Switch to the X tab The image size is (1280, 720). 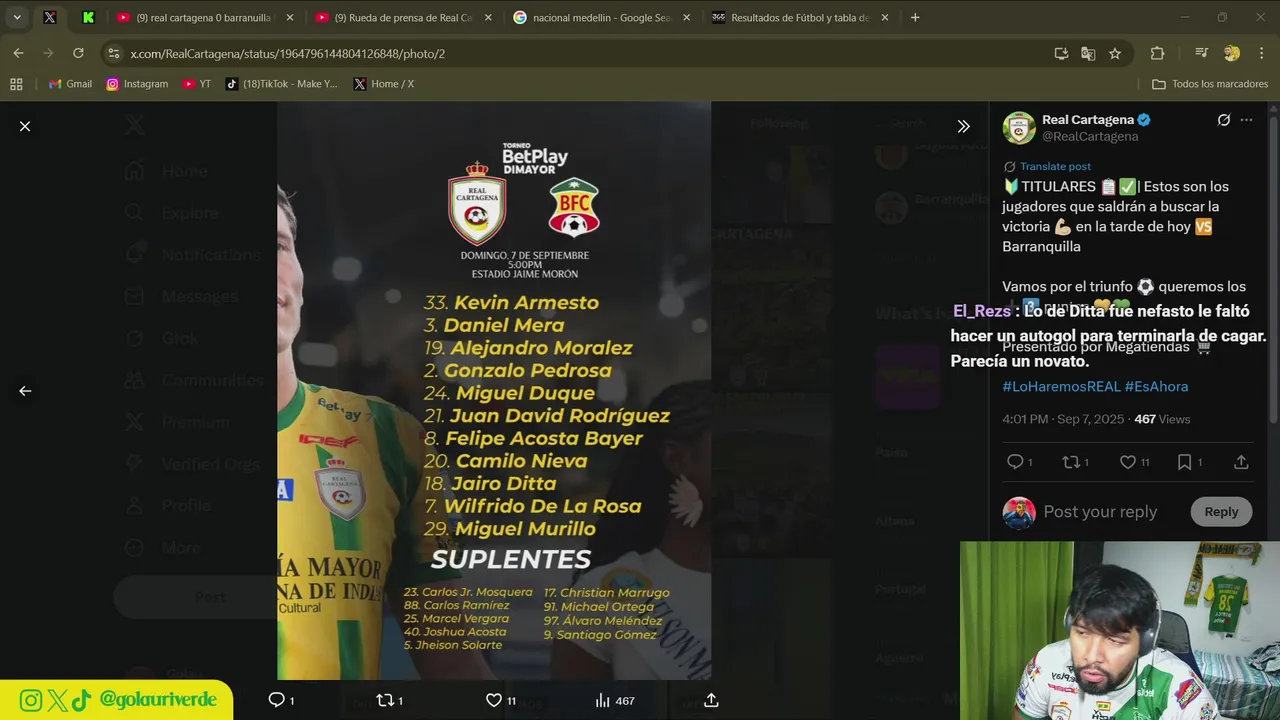click(x=49, y=17)
